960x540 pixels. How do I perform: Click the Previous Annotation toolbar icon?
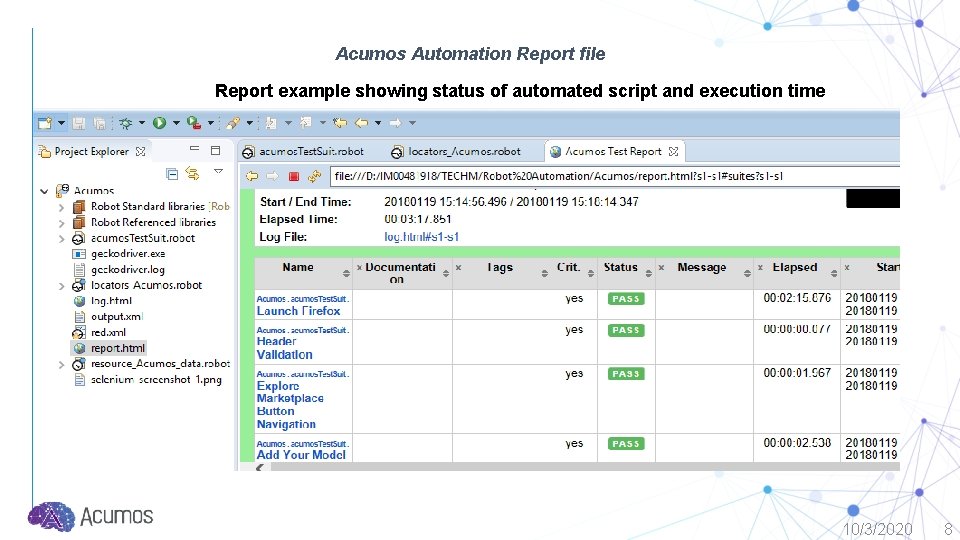(306, 123)
